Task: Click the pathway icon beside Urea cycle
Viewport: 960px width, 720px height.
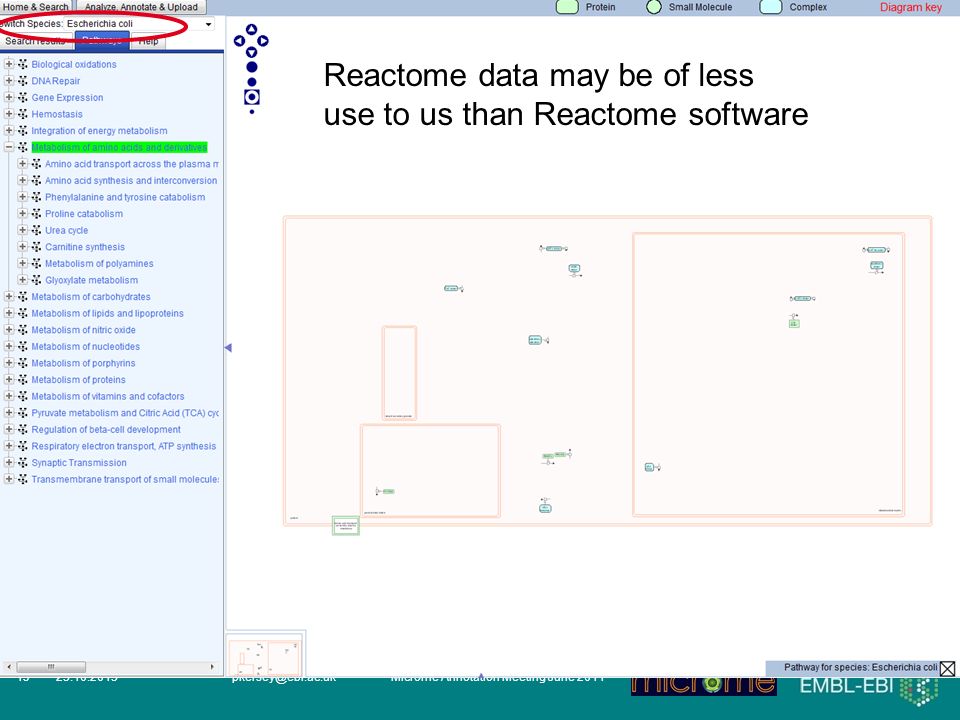Action: 36,230
